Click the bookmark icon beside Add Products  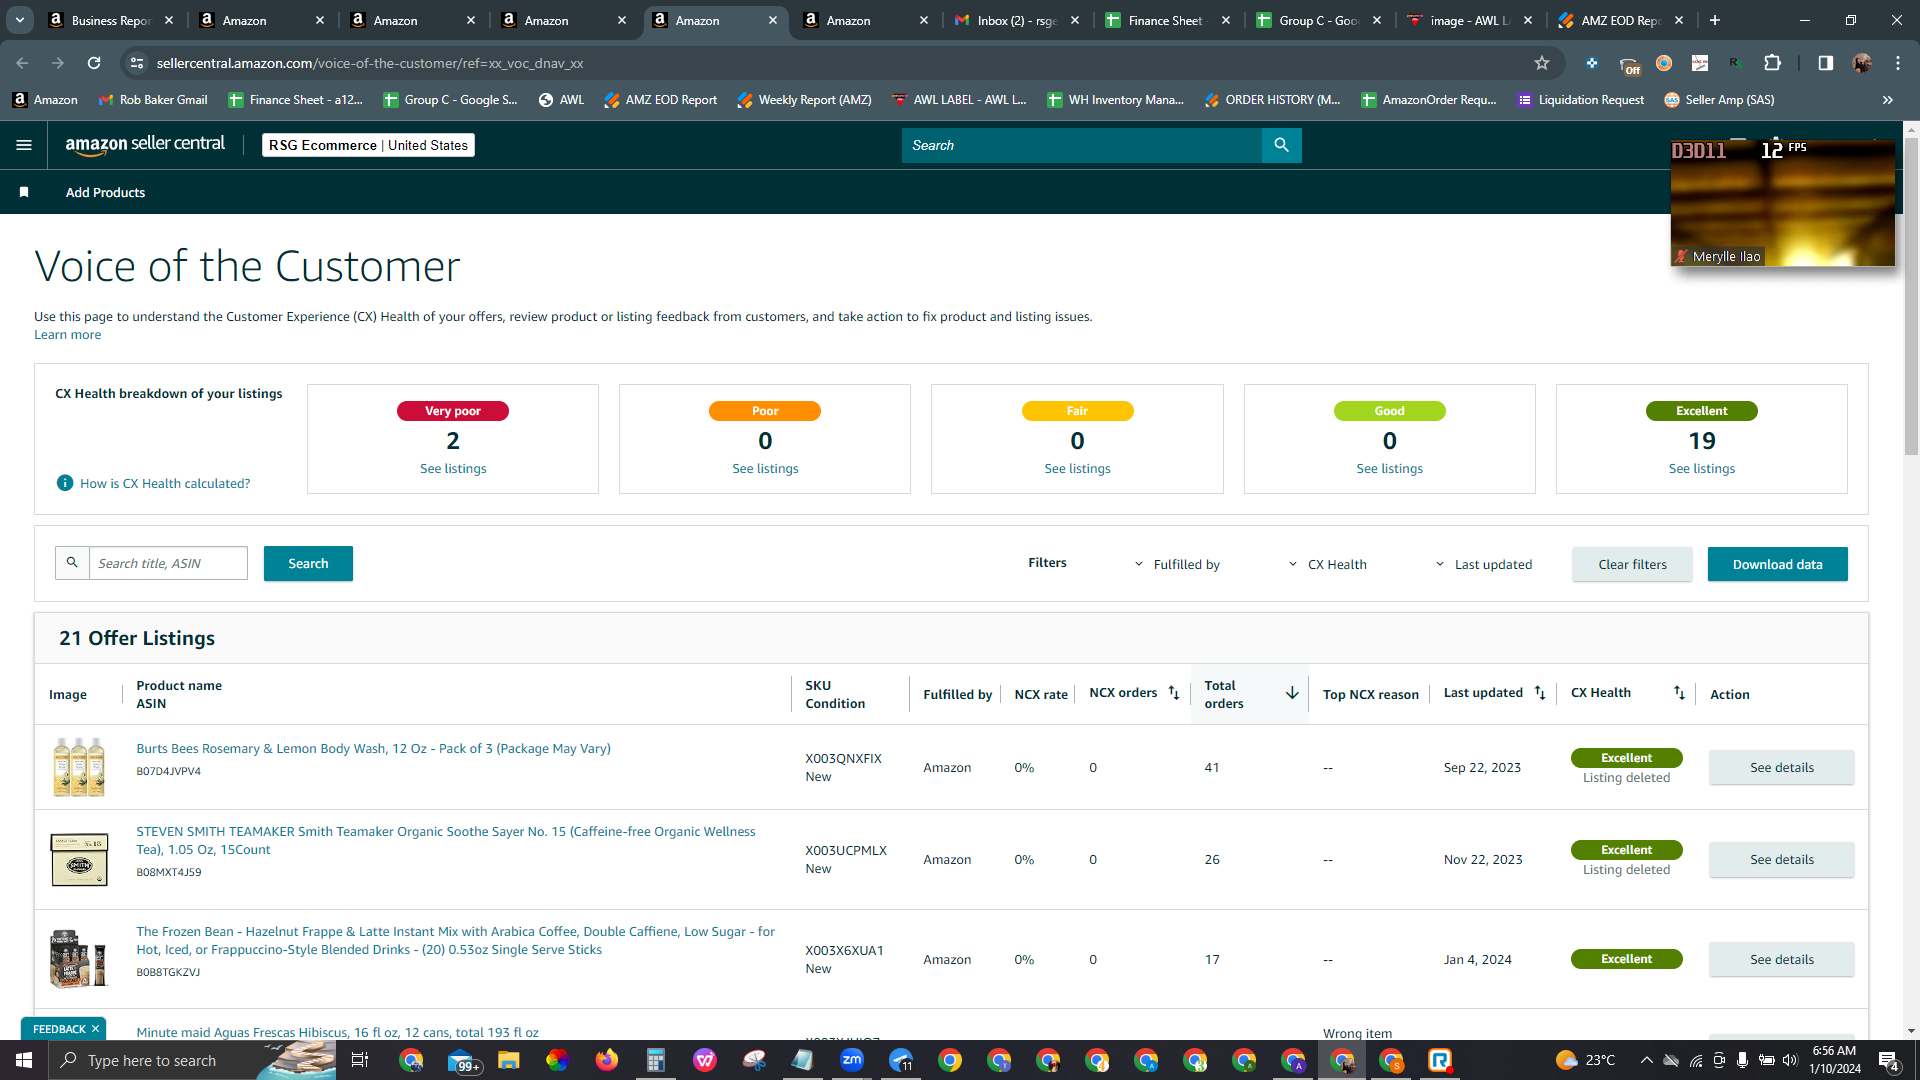24,192
